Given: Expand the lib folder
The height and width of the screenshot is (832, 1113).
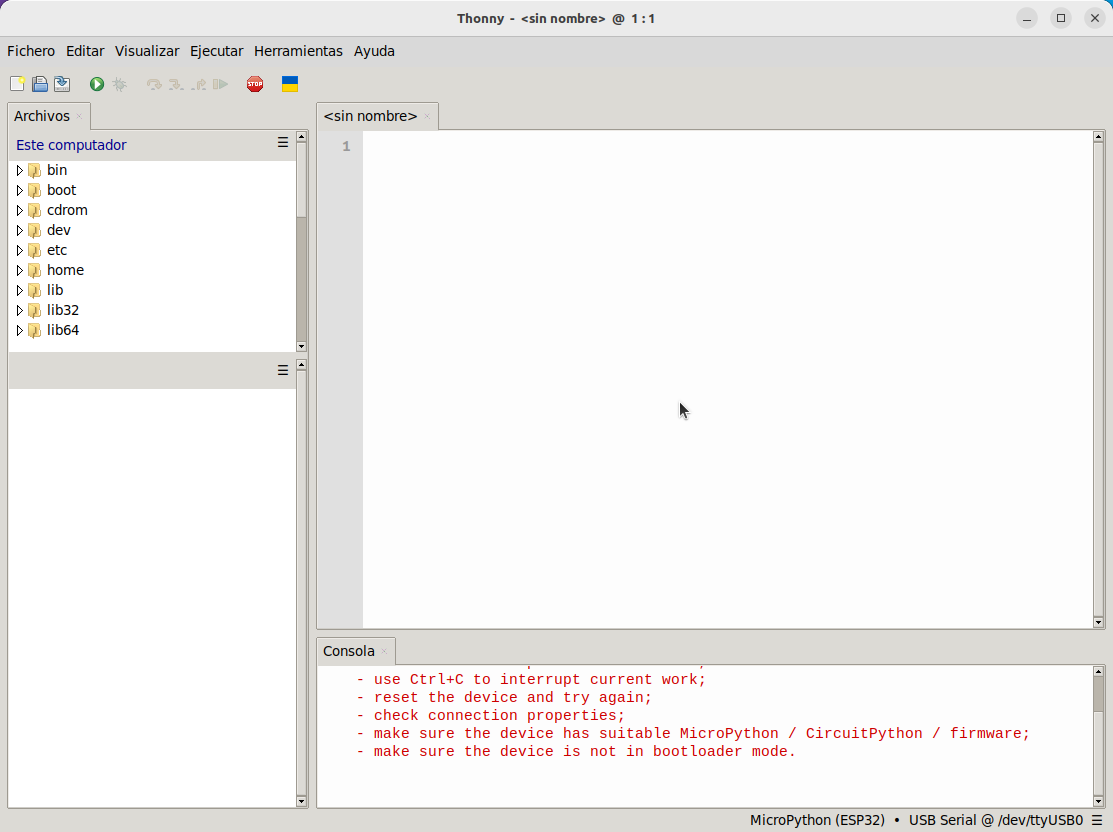Looking at the screenshot, I should [20, 290].
